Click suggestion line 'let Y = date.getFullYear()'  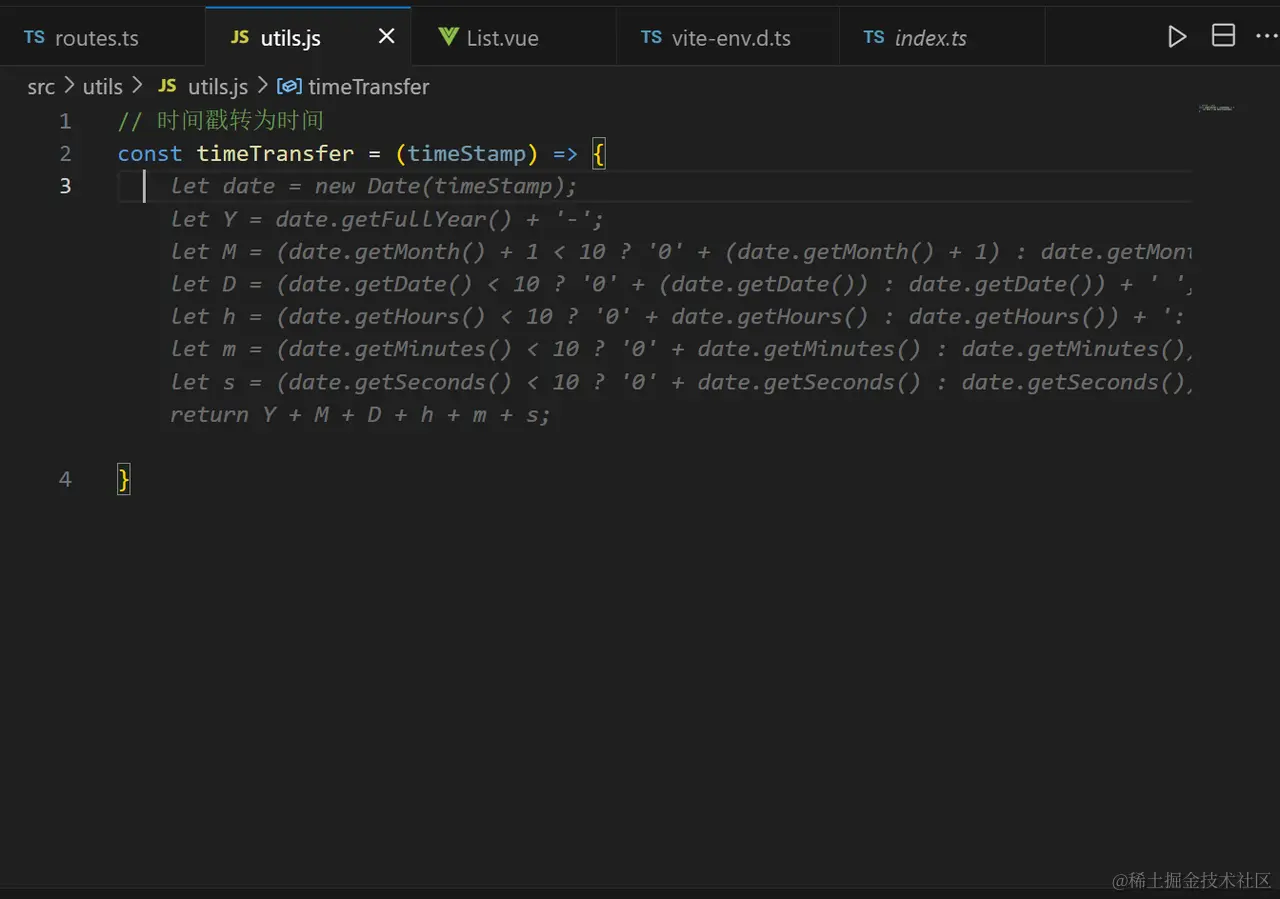click(x=387, y=219)
